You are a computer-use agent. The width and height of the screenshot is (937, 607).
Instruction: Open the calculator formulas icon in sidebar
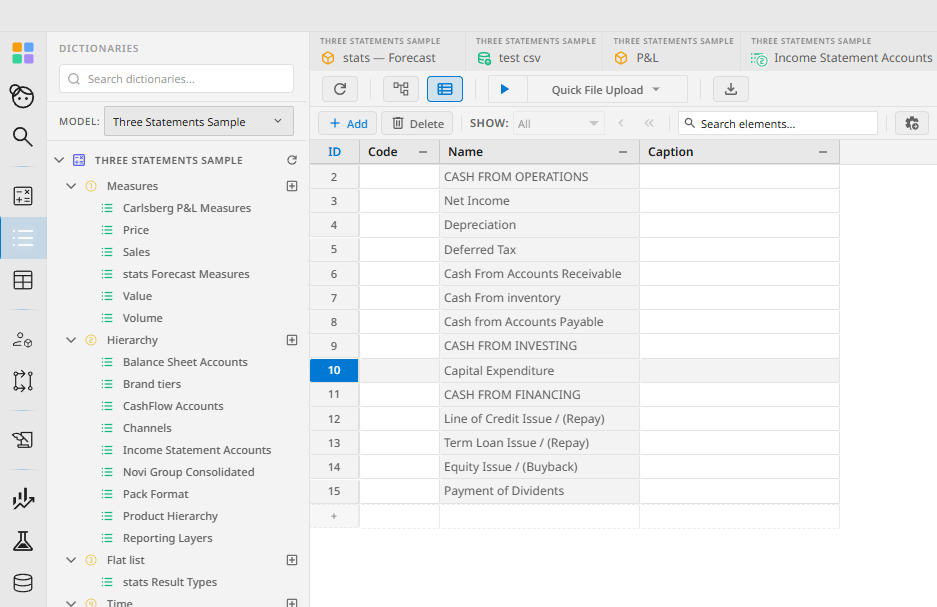[x=23, y=196]
